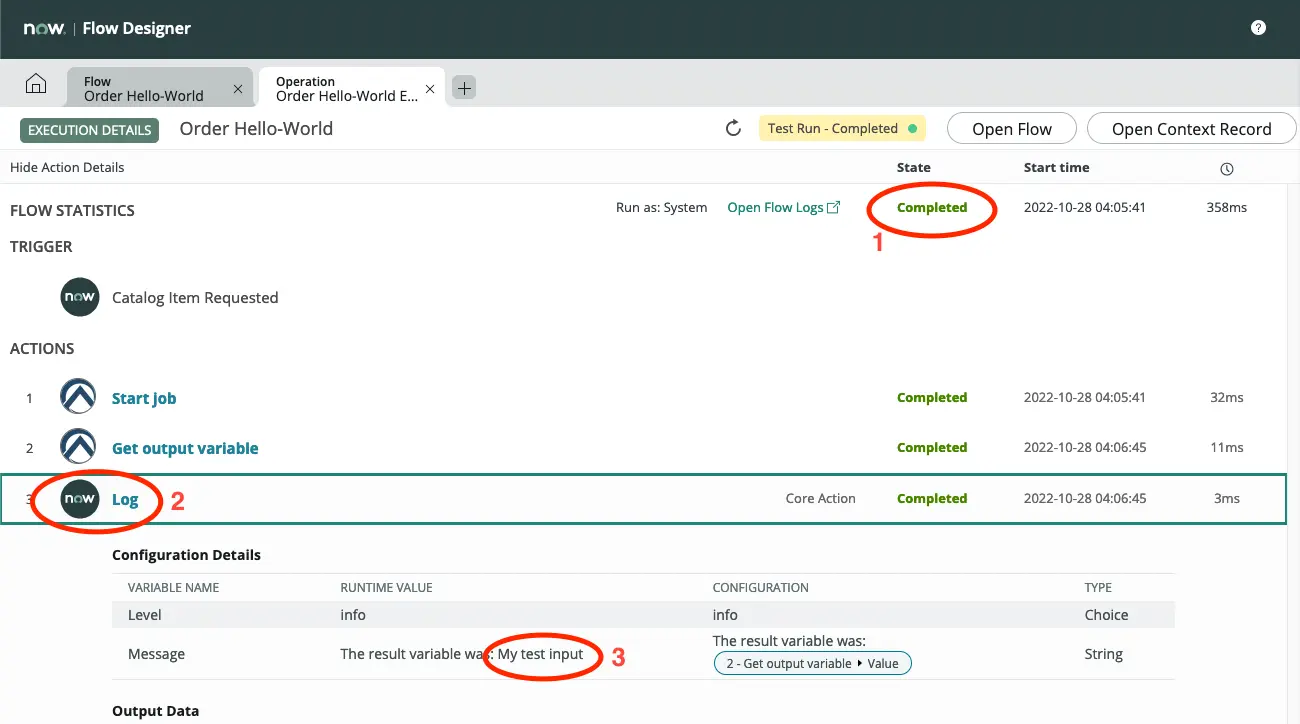
Task: Click the Get output variable Value pill
Action: tap(812, 664)
